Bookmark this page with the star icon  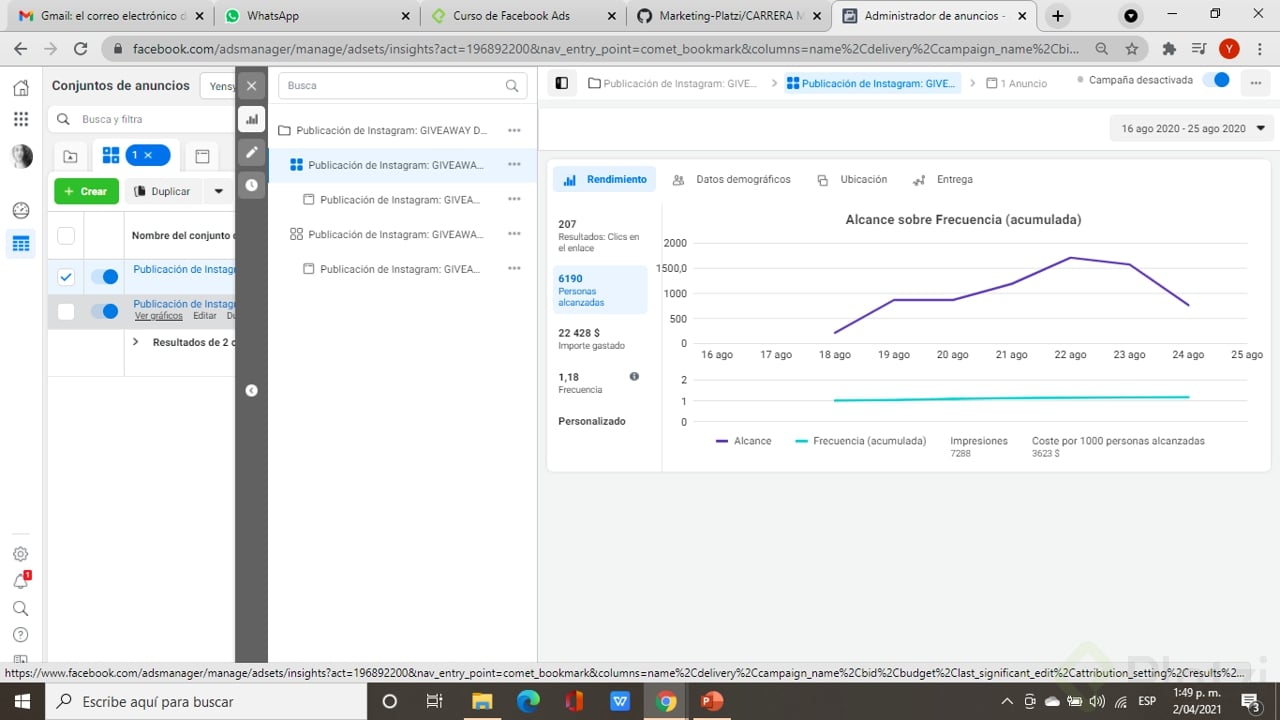pos(1132,48)
